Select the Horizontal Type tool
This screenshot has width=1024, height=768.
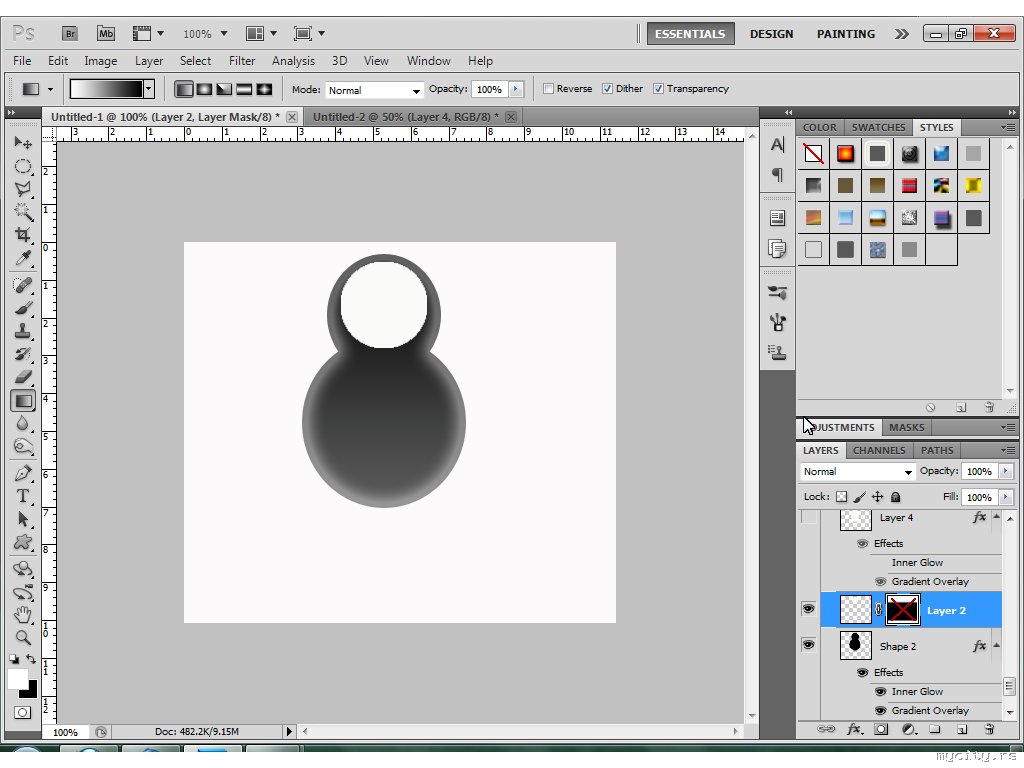click(22, 496)
